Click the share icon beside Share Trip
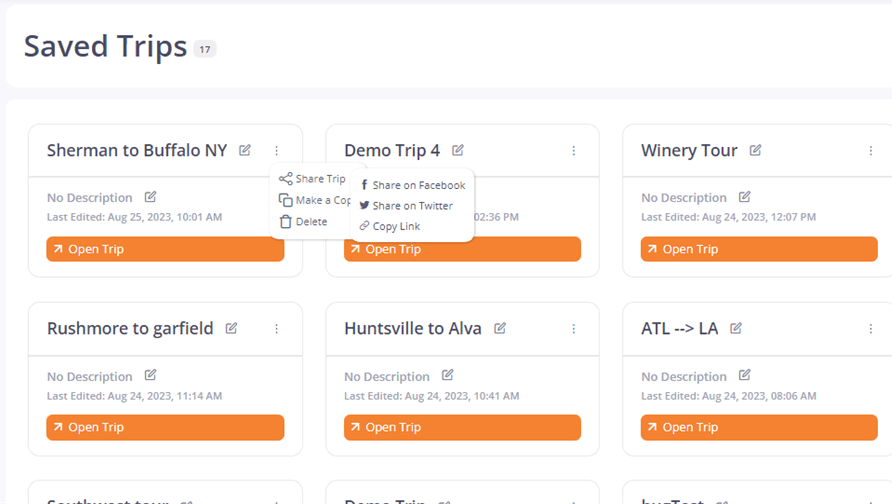 (x=286, y=179)
